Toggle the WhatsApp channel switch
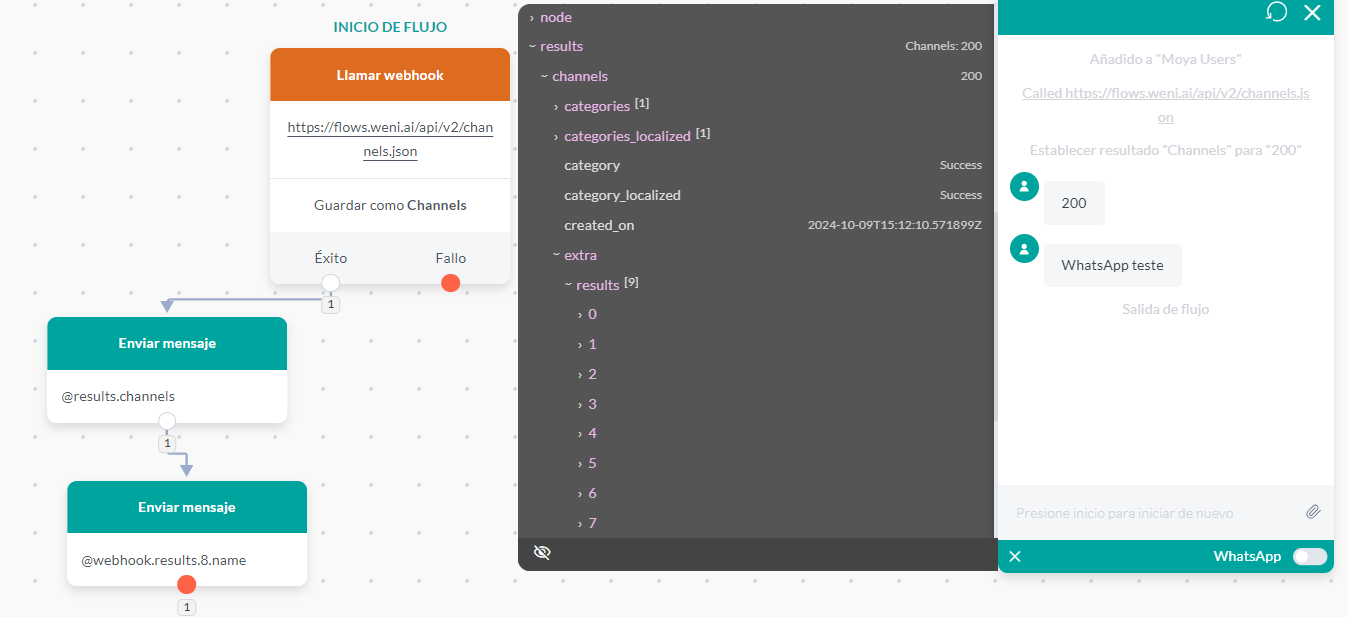Image resolution: width=1348 pixels, height=617 pixels. click(1309, 556)
